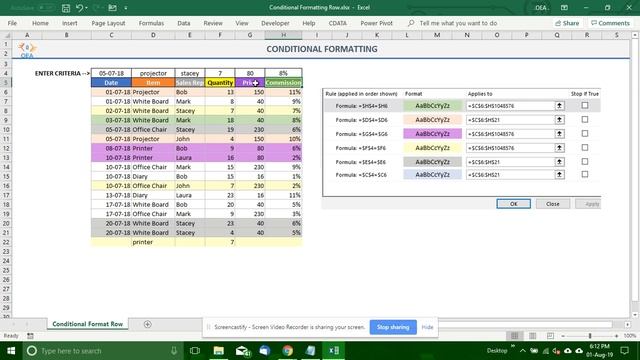Click the Tell me search magnifier icon
Image resolution: width=640 pixels, height=360 pixels.
[x=411, y=23]
